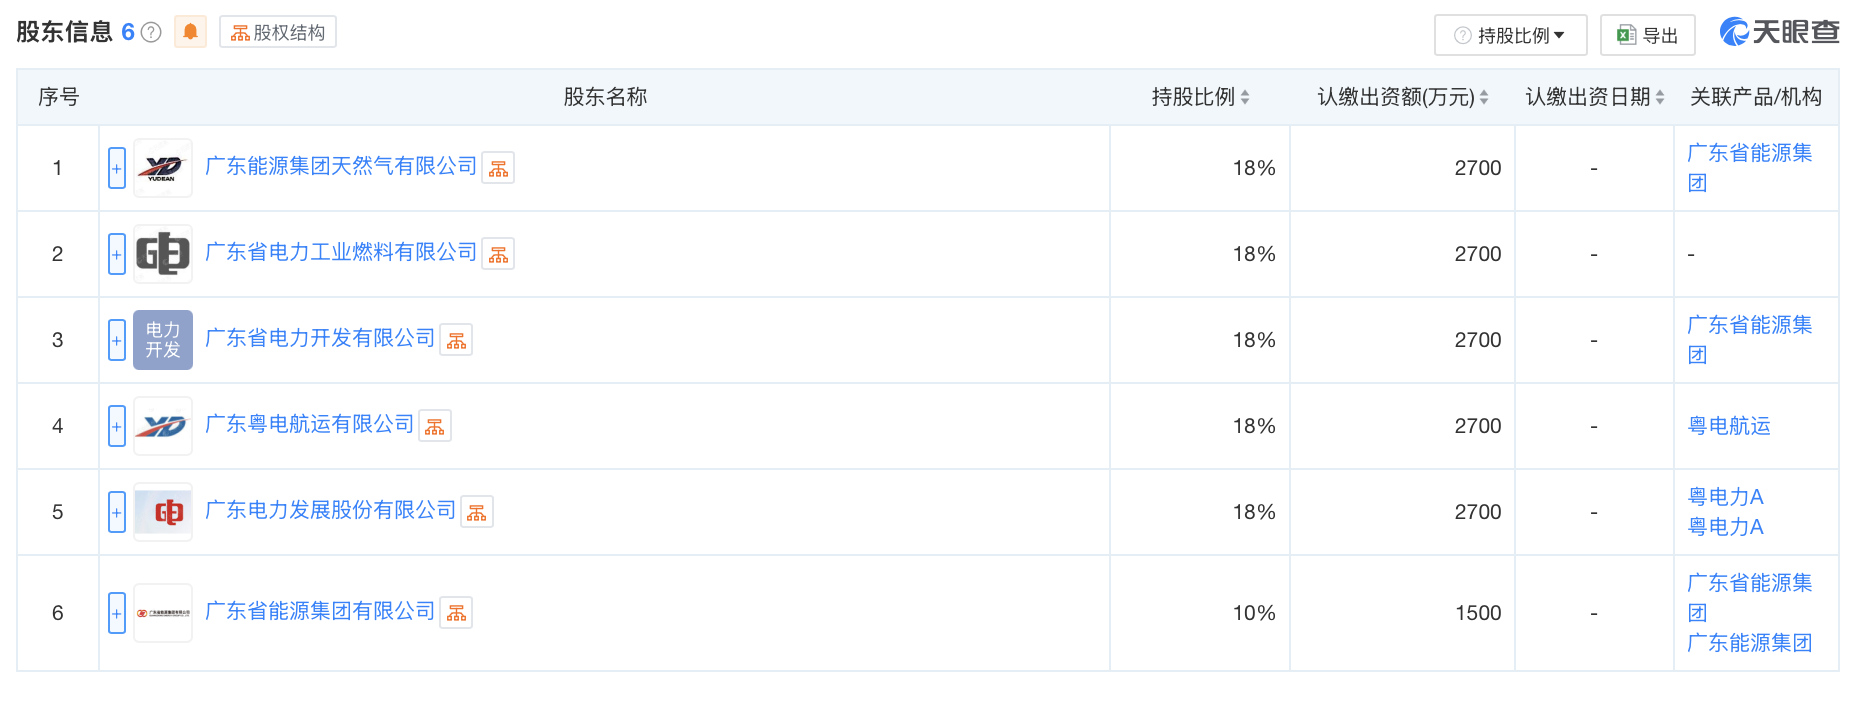Open the 粤电航运 related product link
The image size is (1854, 702).
tap(1729, 426)
